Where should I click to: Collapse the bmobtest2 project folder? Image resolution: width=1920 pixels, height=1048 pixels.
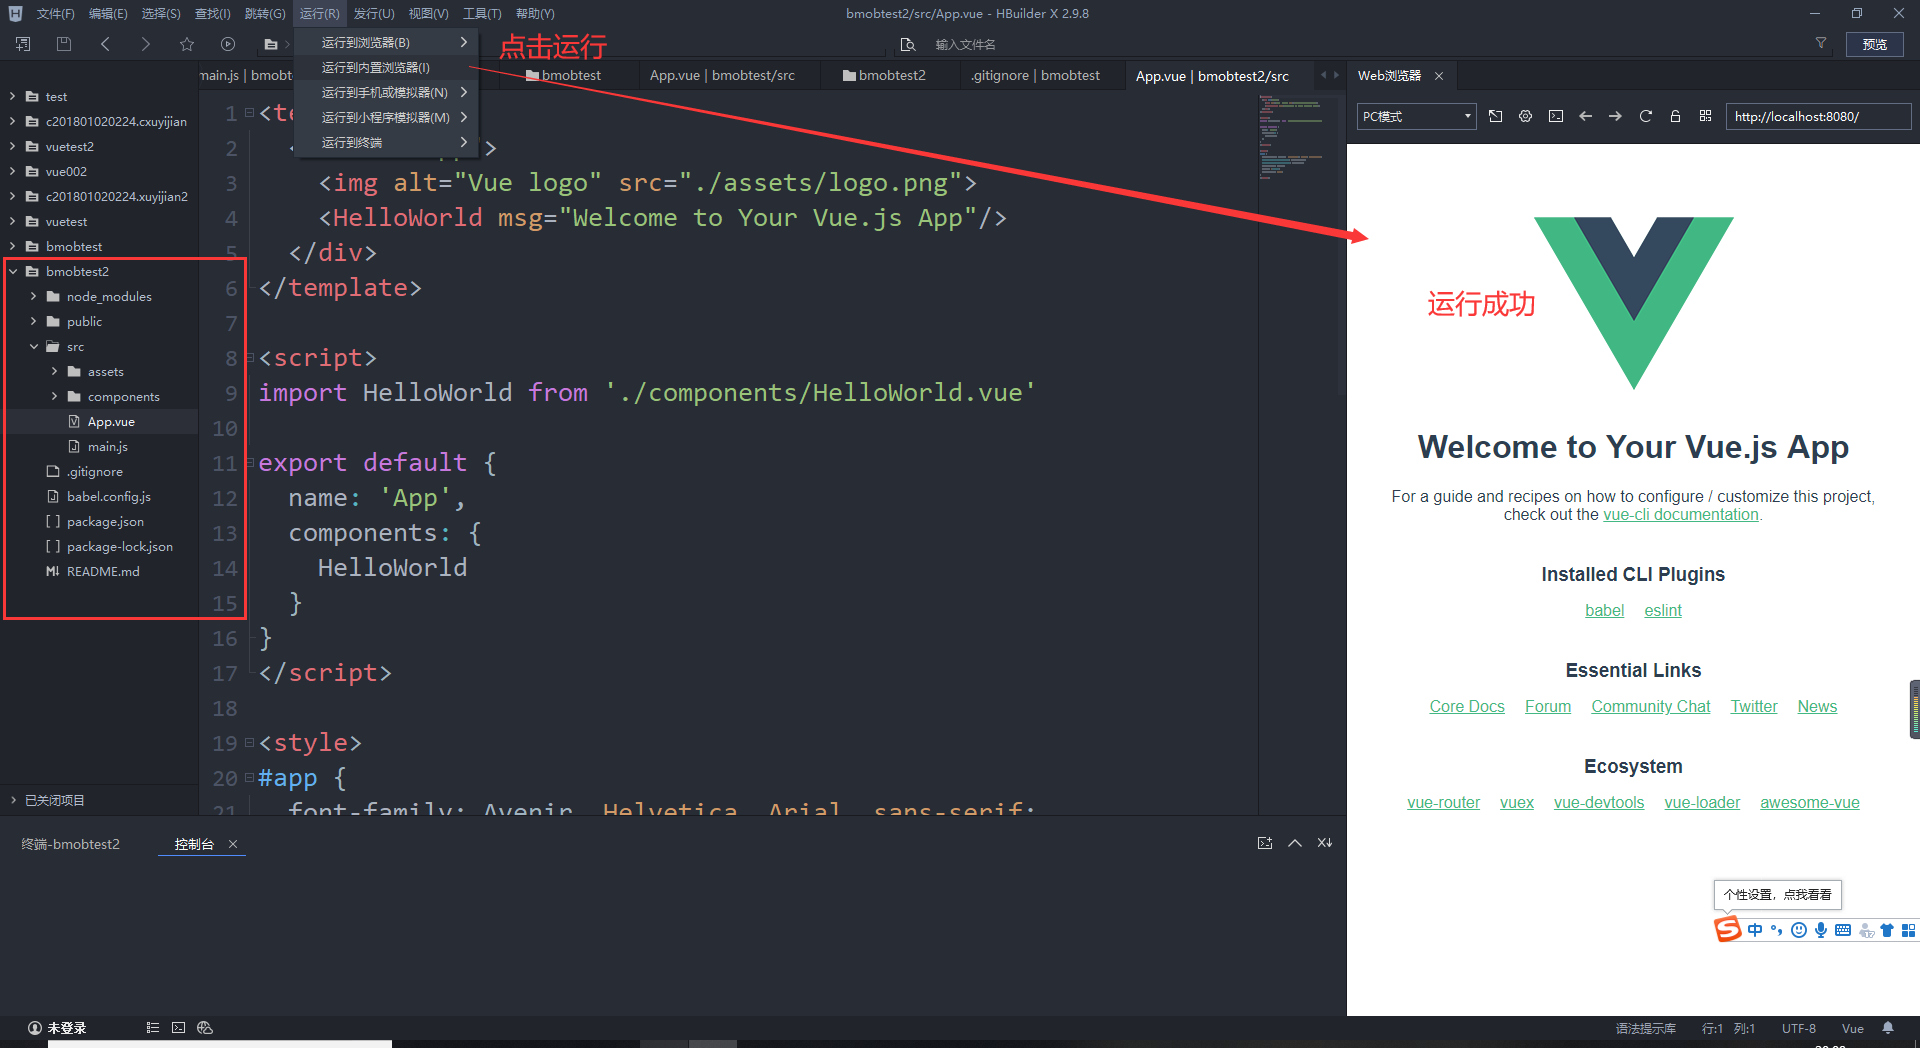pos(12,271)
